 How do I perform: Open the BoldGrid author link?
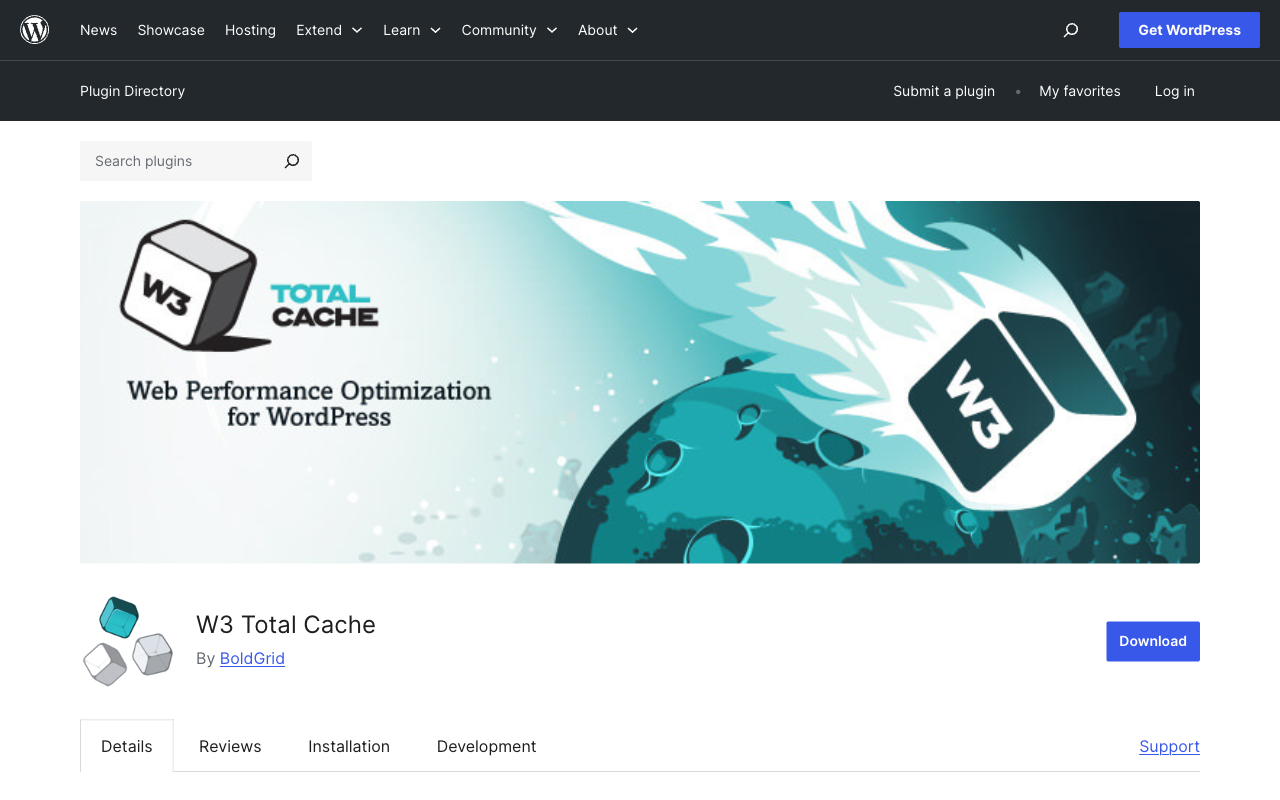(252, 658)
